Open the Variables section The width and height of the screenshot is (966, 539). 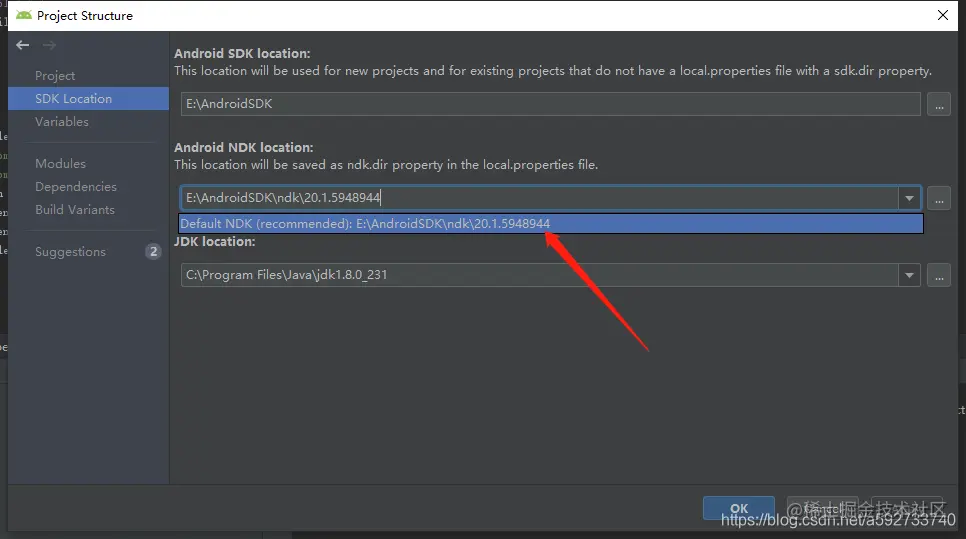[x=62, y=122]
